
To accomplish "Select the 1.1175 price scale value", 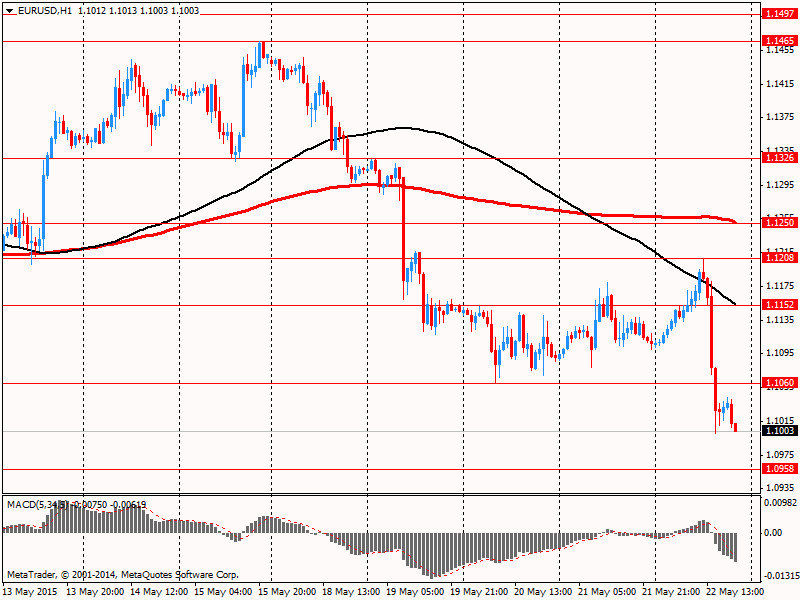I will [781, 286].
